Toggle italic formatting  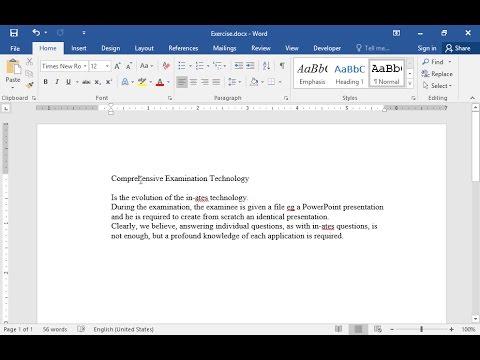tap(57, 82)
